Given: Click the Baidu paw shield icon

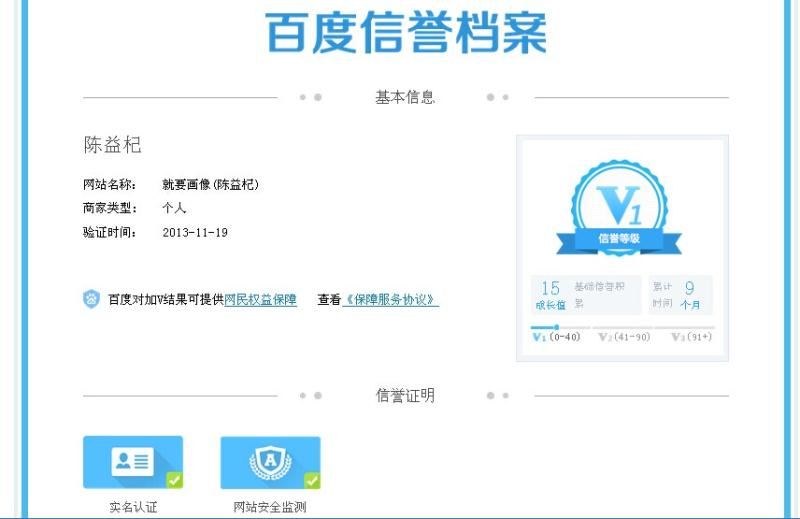Looking at the screenshot, I should [91, 299].
